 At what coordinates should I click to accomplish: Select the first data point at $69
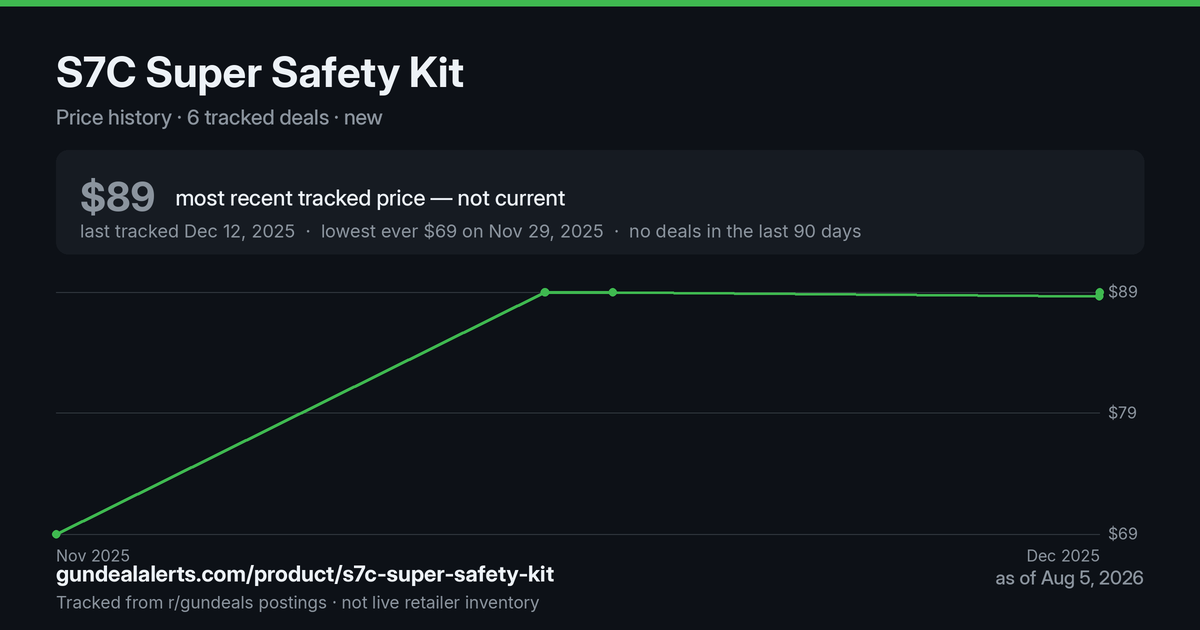(x=57, y=534)
